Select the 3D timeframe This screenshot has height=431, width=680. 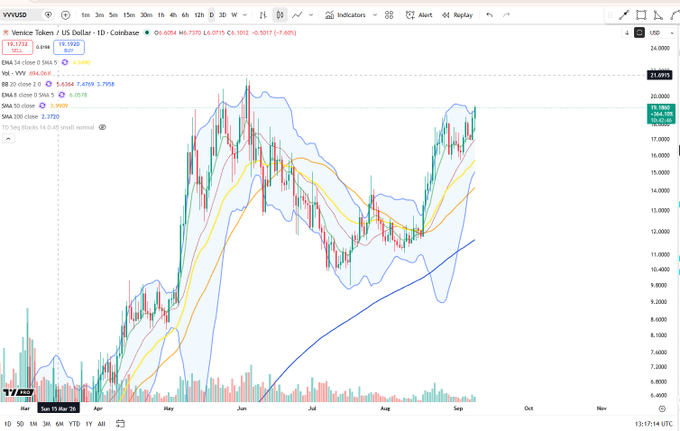pos(222,15)
